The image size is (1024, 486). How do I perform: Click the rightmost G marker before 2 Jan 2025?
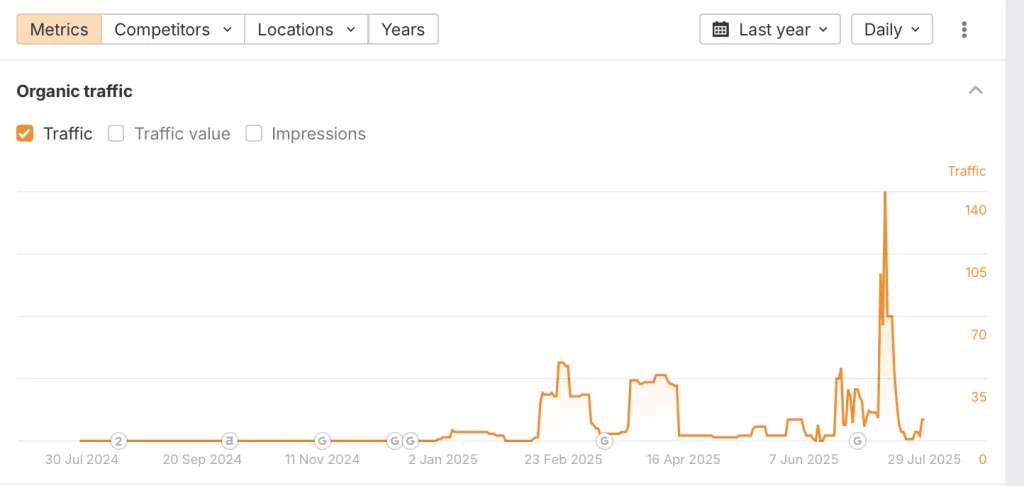click(x=410, y=441)
